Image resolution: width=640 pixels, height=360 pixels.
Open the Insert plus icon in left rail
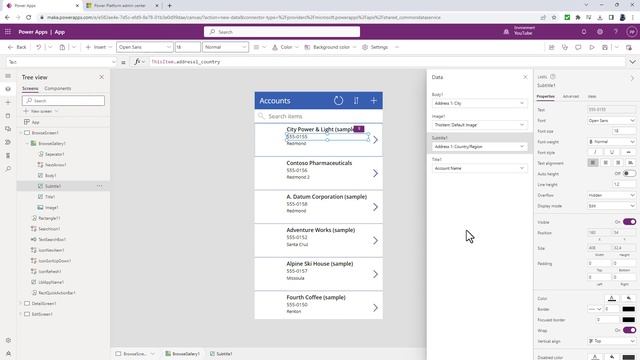(8, 102)
